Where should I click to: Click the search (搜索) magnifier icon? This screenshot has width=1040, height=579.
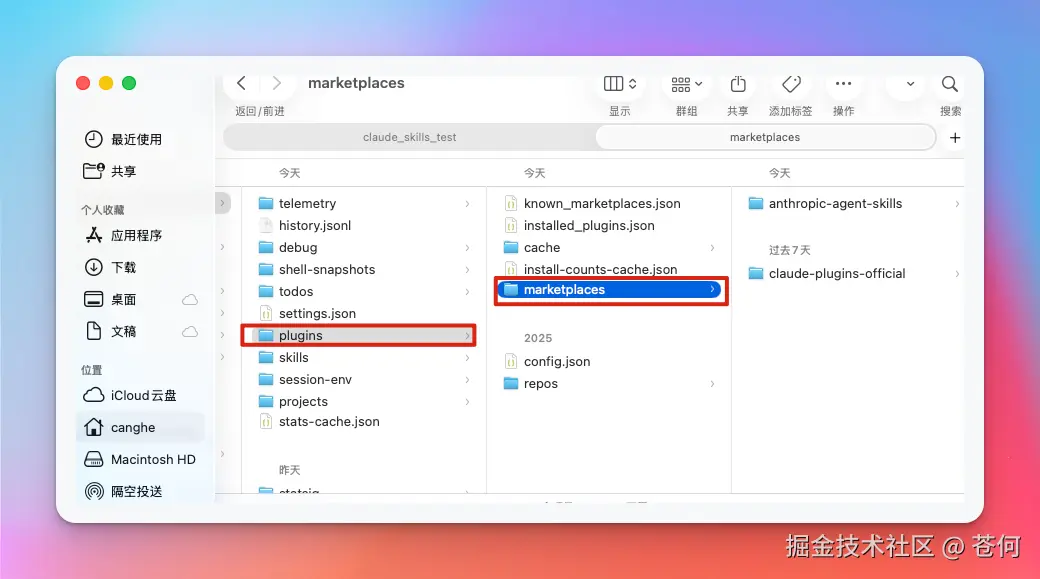pyautogui.click(x=948, y=84)
